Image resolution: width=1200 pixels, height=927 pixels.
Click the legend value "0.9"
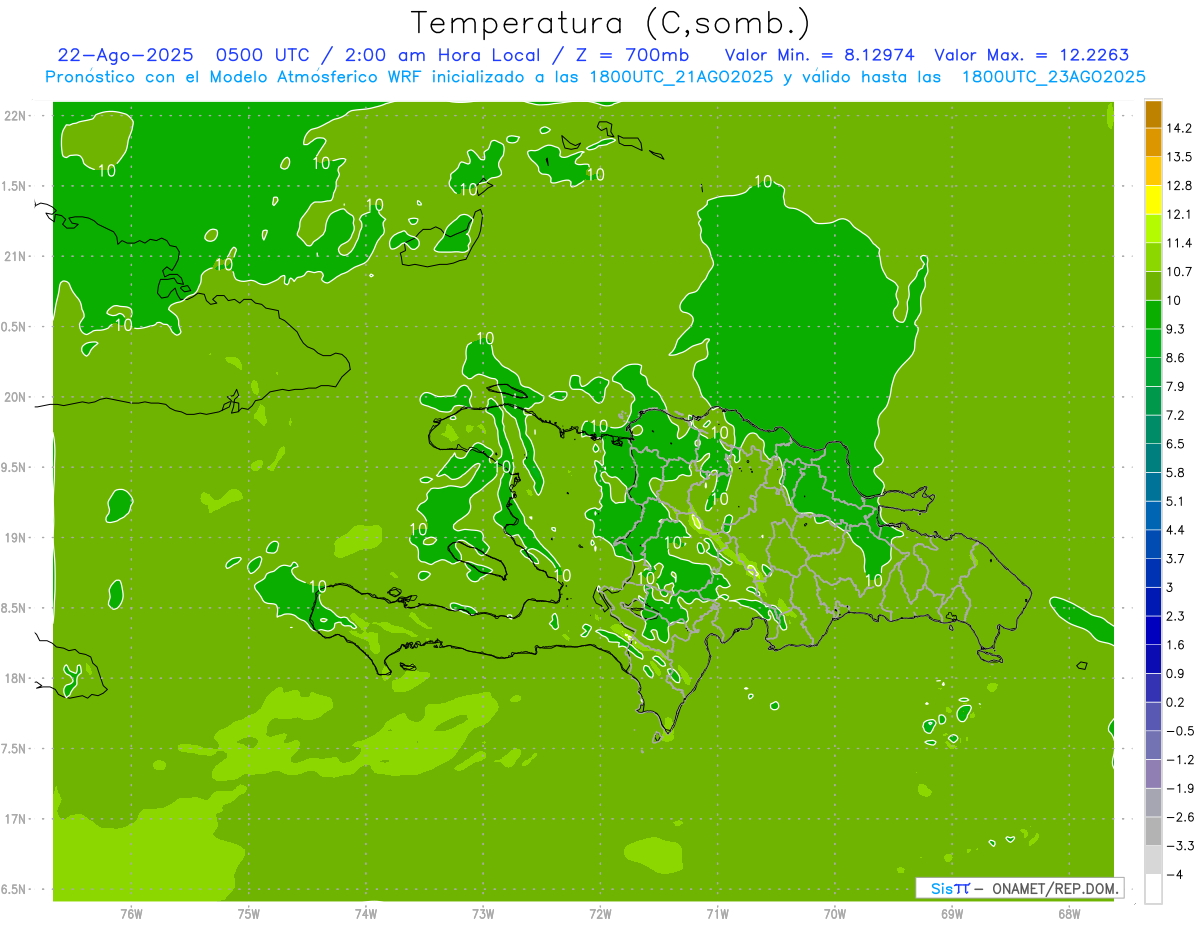pos(1175,674)
